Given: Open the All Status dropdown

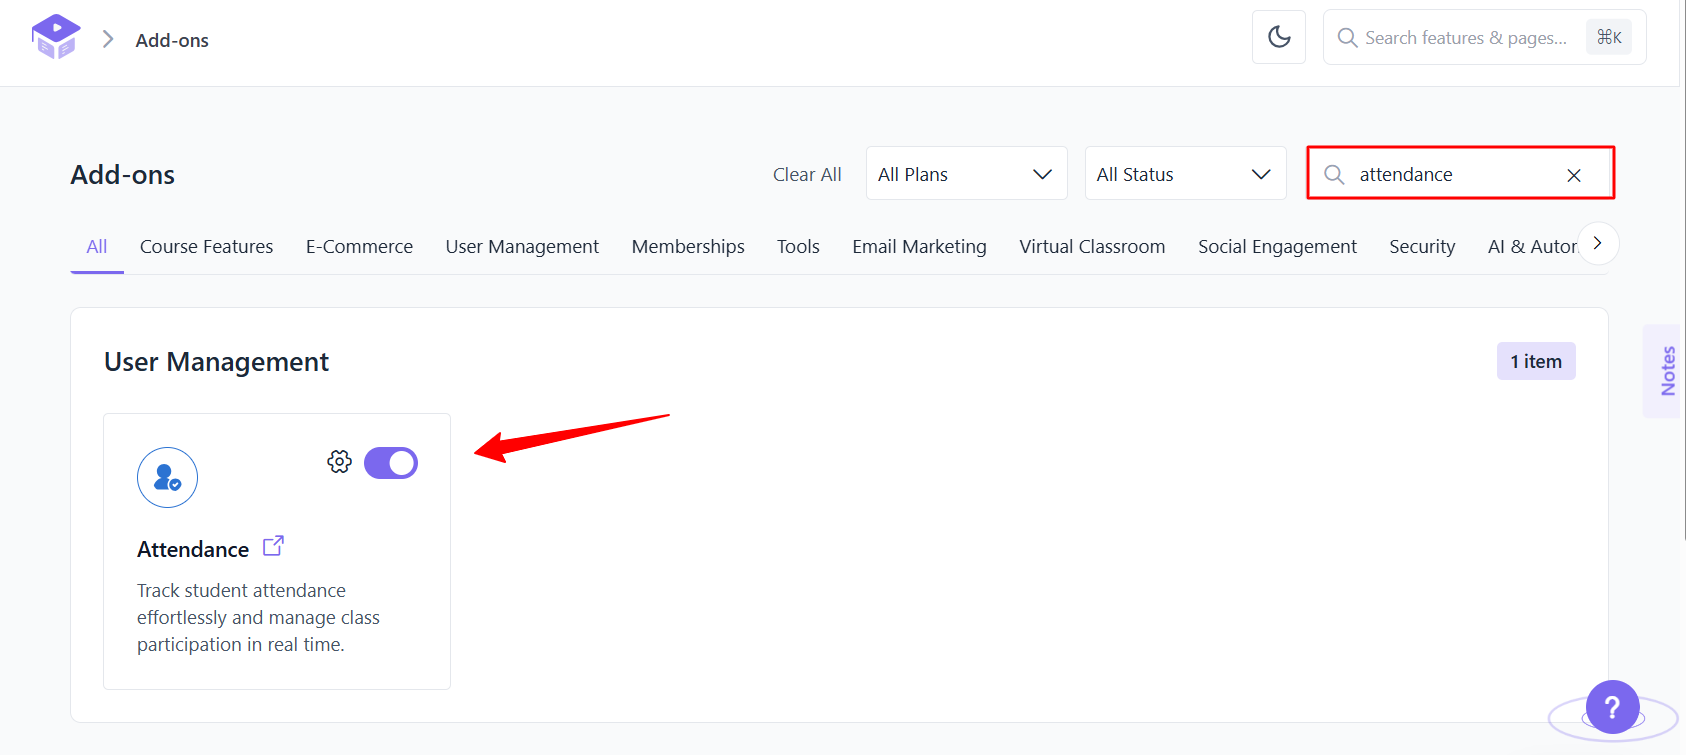Looking at the screenshot, I should [1185, 173].
